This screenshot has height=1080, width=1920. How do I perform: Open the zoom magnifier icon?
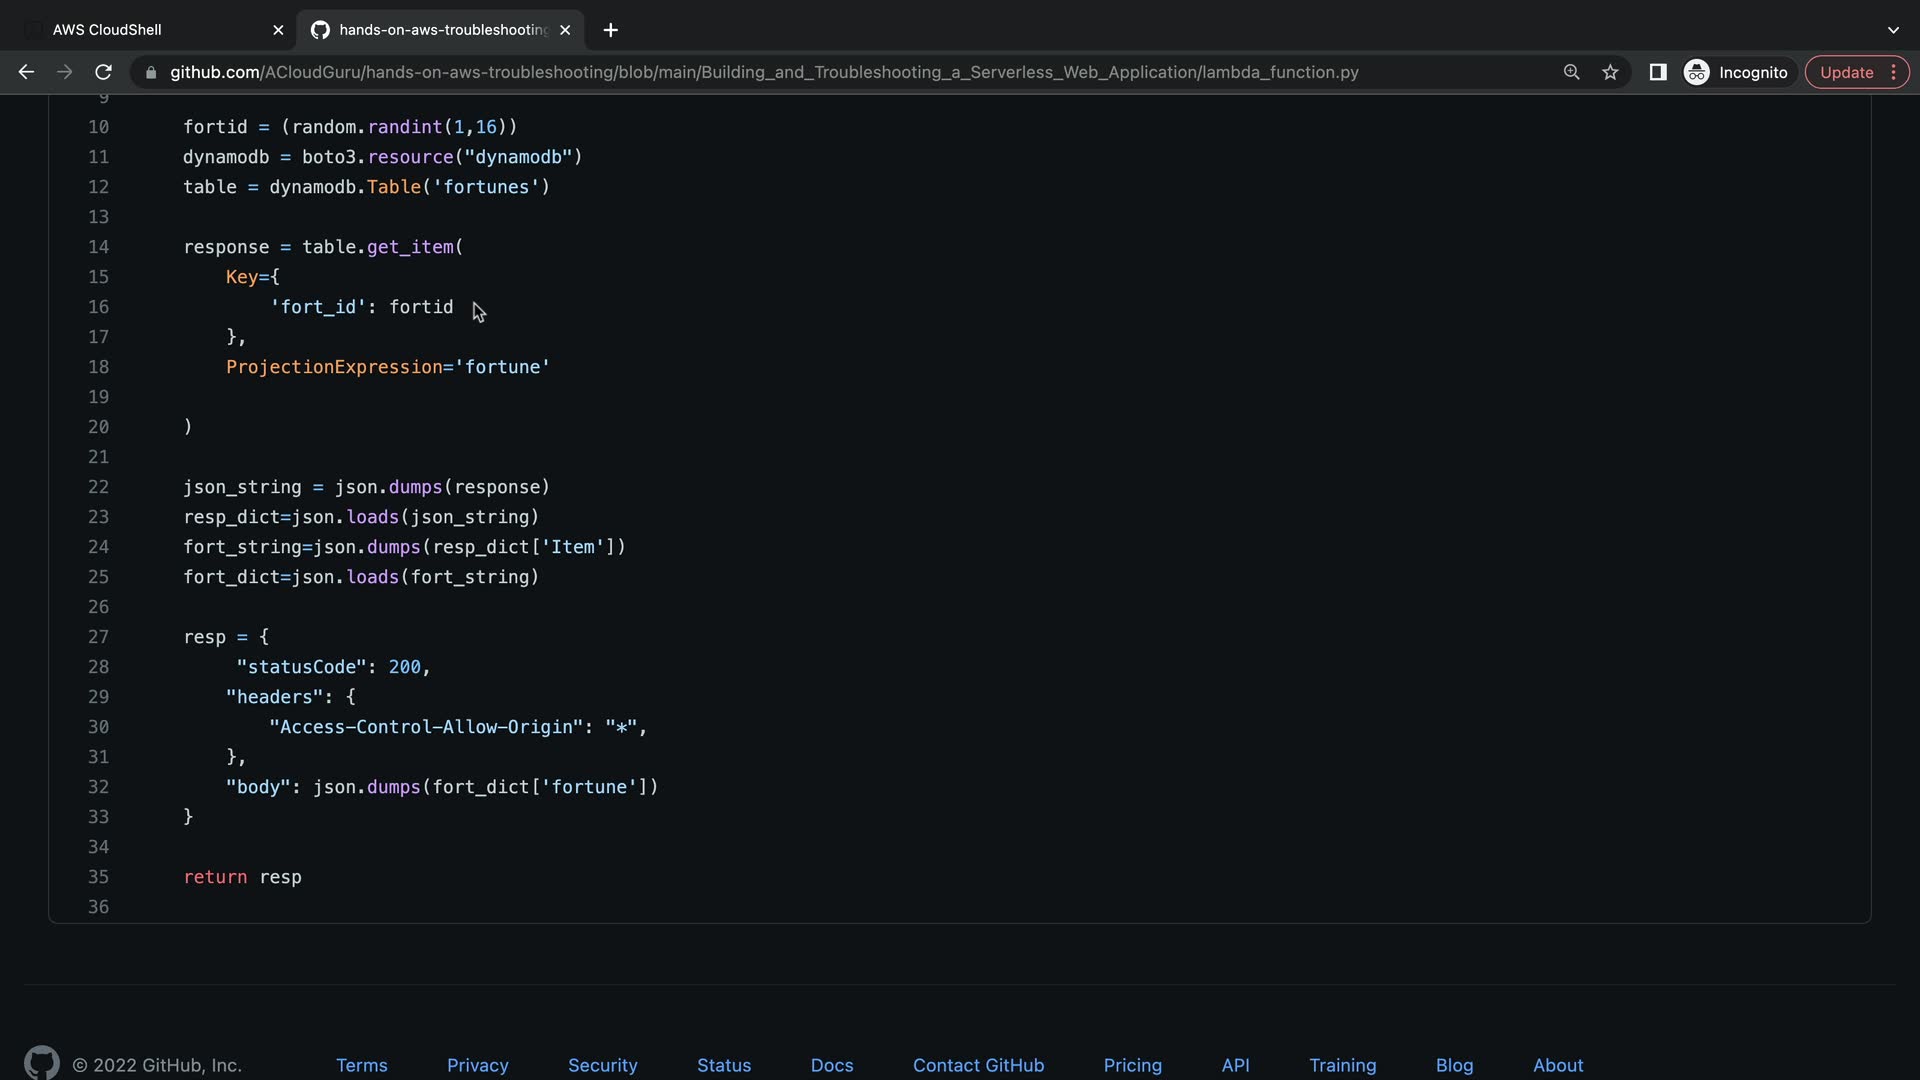tap(1571, 72)
